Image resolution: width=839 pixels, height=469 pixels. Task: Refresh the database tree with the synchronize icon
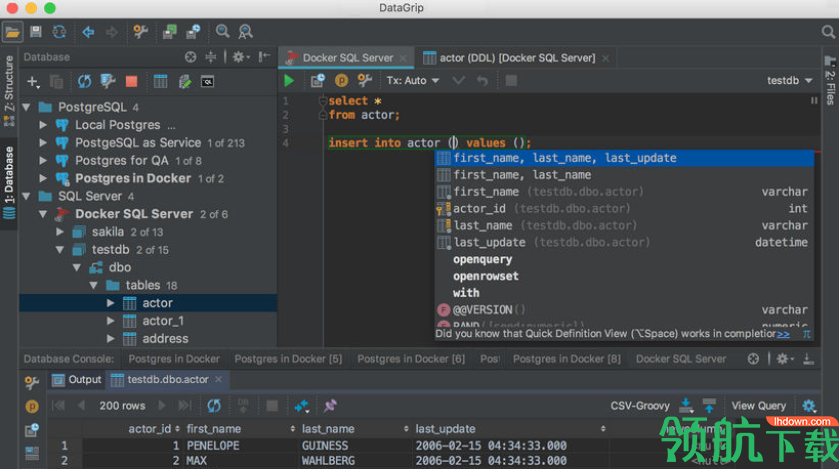click(84, 81)
